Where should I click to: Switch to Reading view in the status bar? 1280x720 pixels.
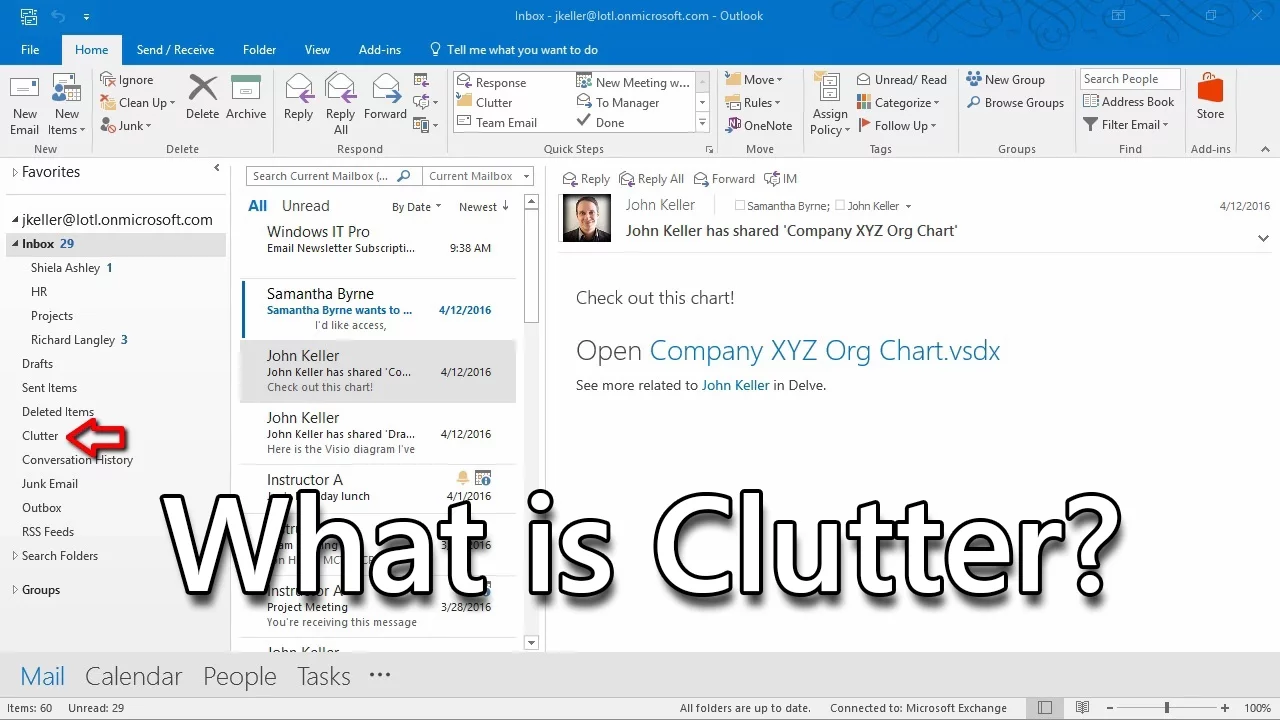(1082, 707)
